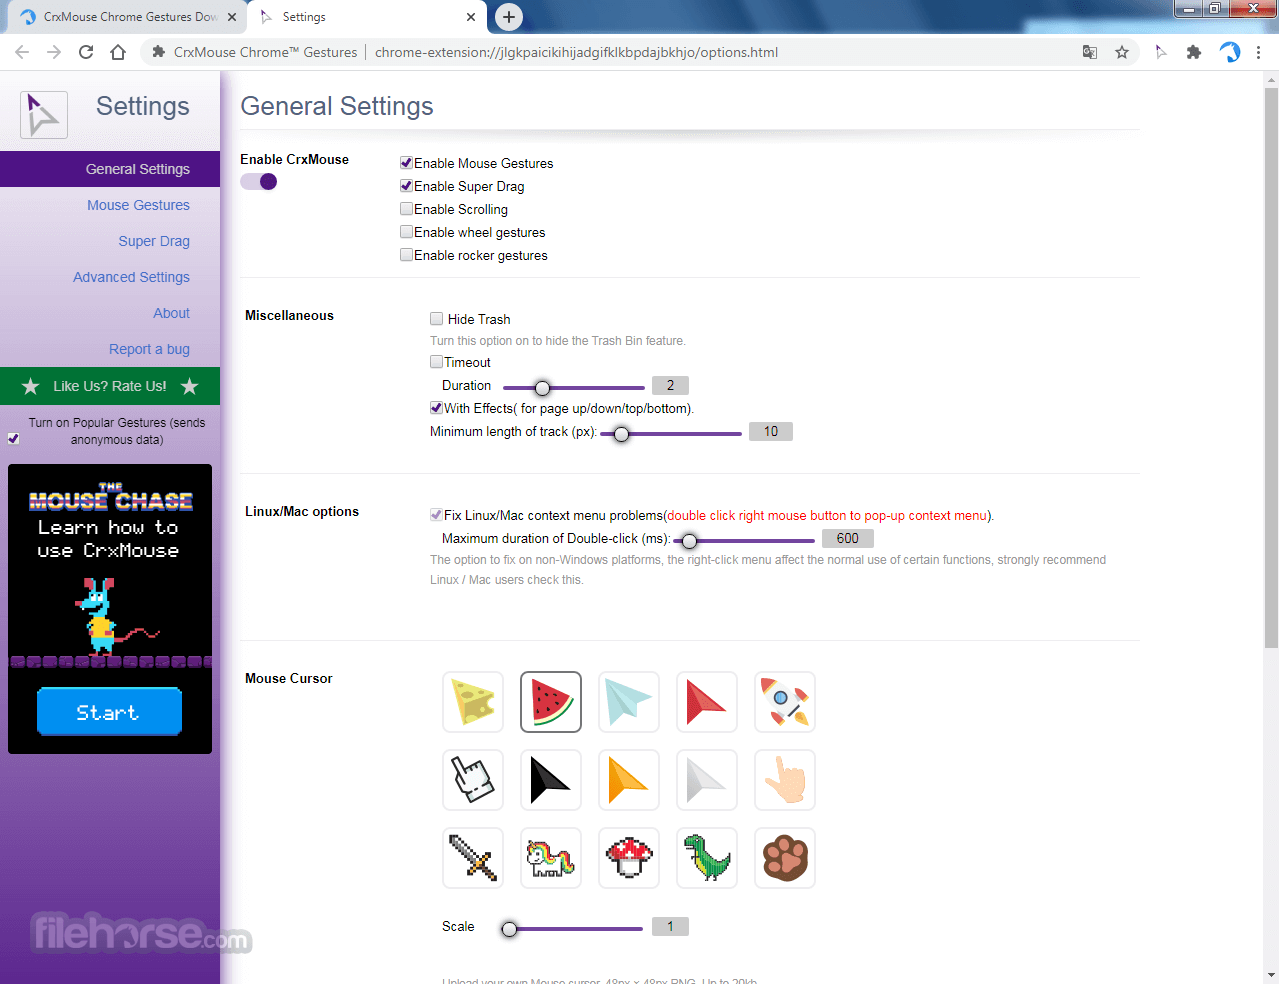The height and width of the screenshot is (984, 1279).
Task: Close the Settings browser tab
Action: 471,17
